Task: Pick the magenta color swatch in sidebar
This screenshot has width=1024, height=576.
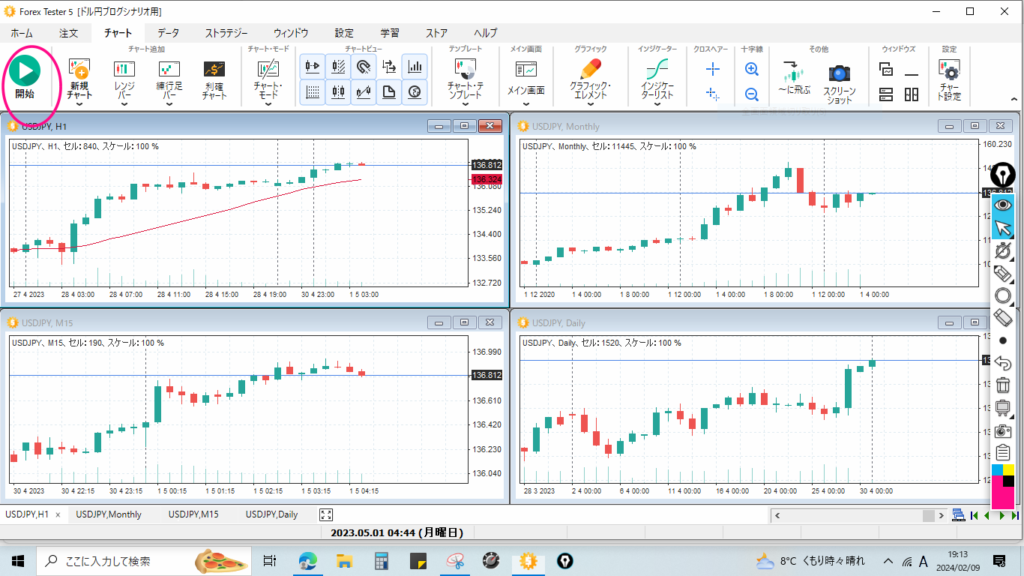Action: coord(1002,498)
